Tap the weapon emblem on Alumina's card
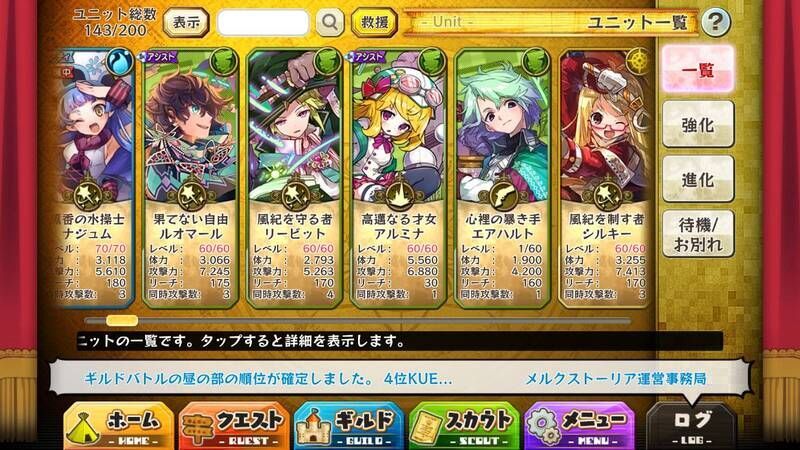The width and height of the screenshot is (800, 450). (399, 195)
